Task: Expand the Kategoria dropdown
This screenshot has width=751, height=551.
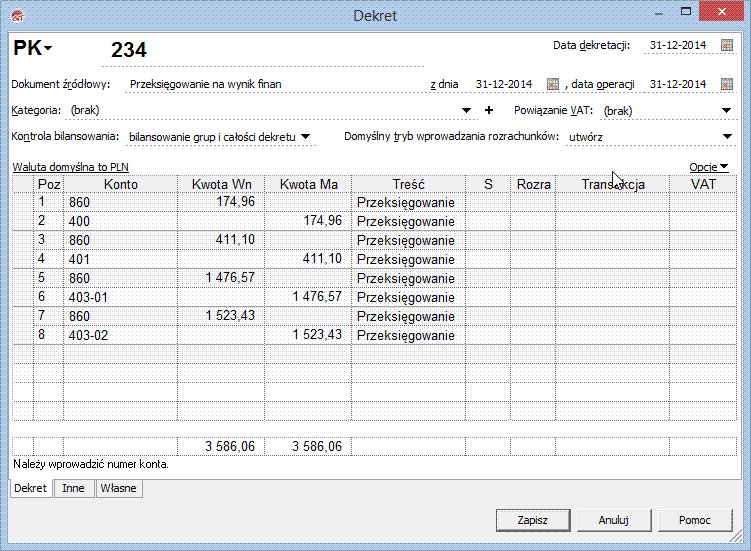Action: pos(466,111)
